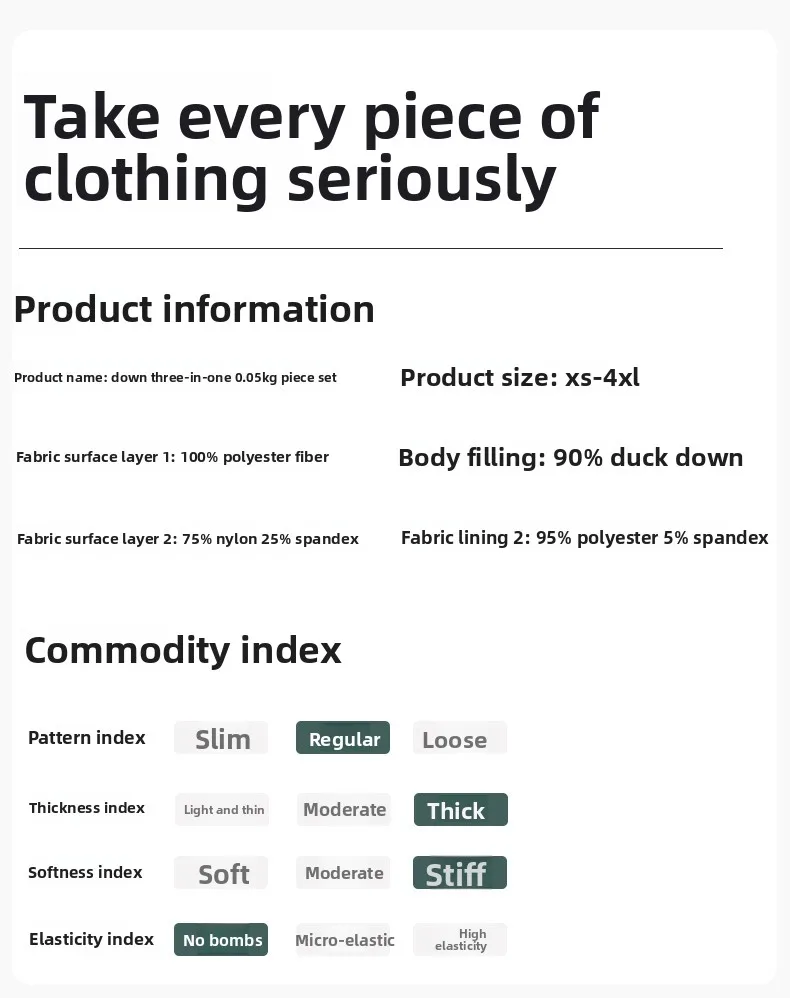790x998 pixels.
Task: Select the Regular pattern option
Action: pyautogui.click(x=343, y=739)
